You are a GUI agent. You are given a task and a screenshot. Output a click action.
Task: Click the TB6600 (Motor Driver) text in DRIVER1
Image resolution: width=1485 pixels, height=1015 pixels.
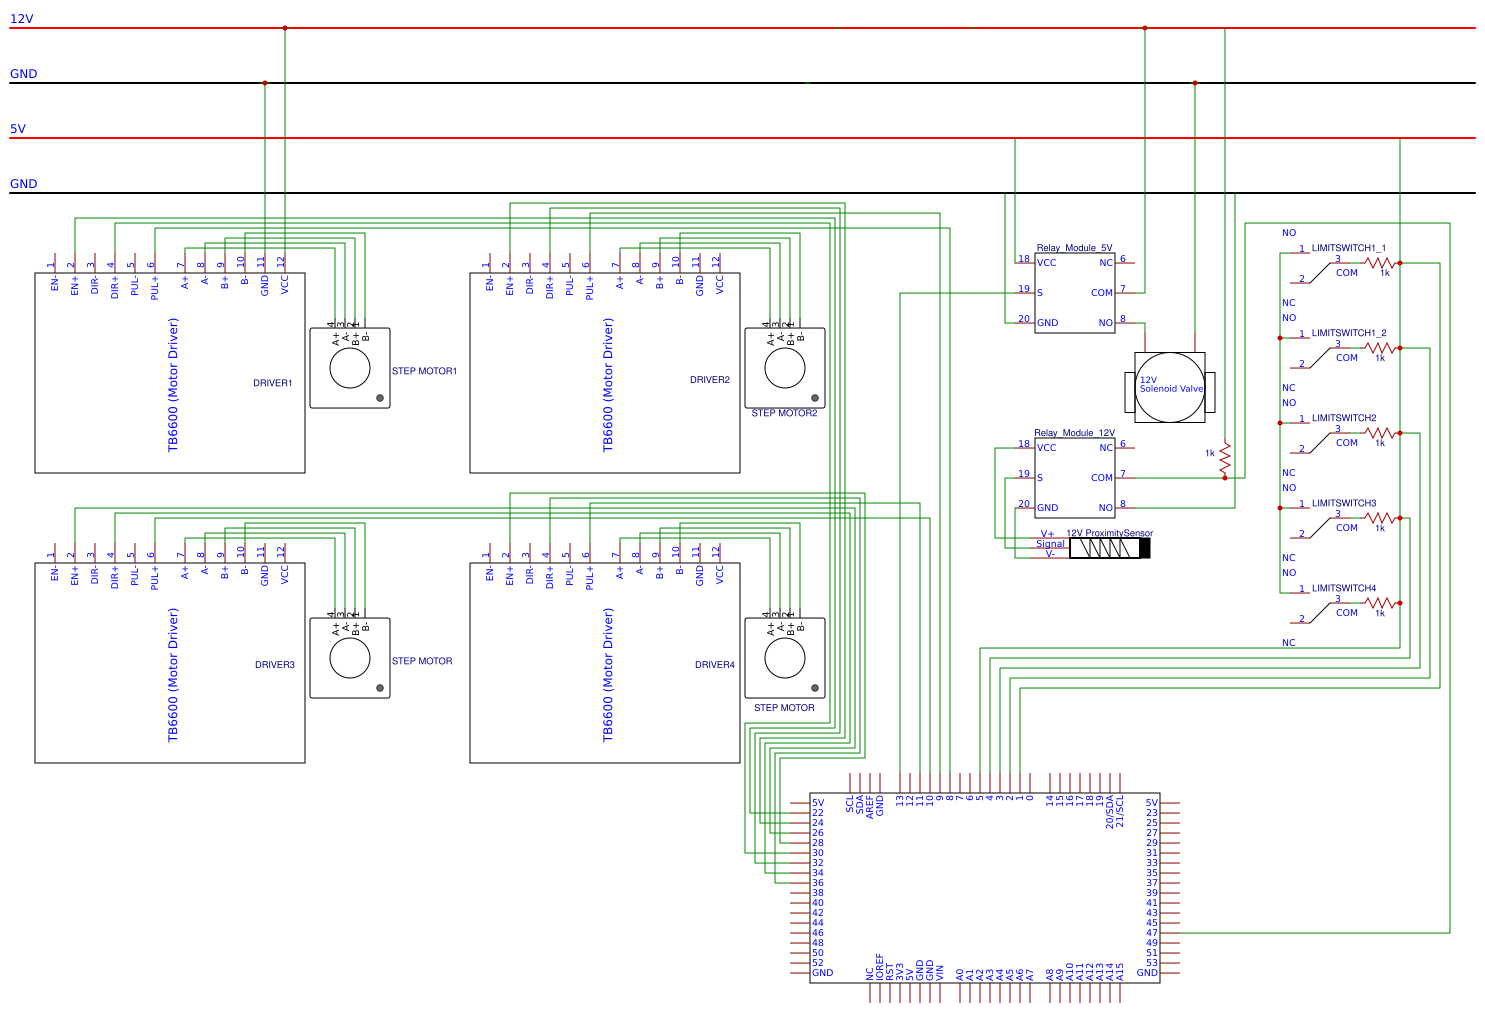(173, 385)
